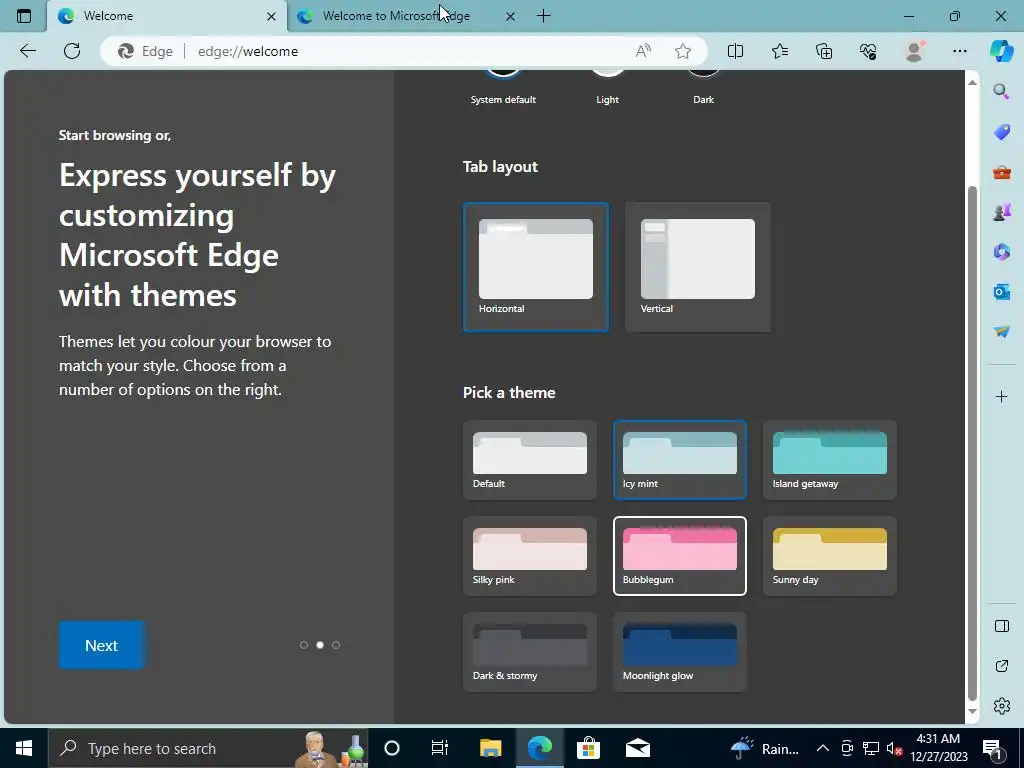Open the profile avatar
Screen dimensions: 1024x768
pos(914,51)
